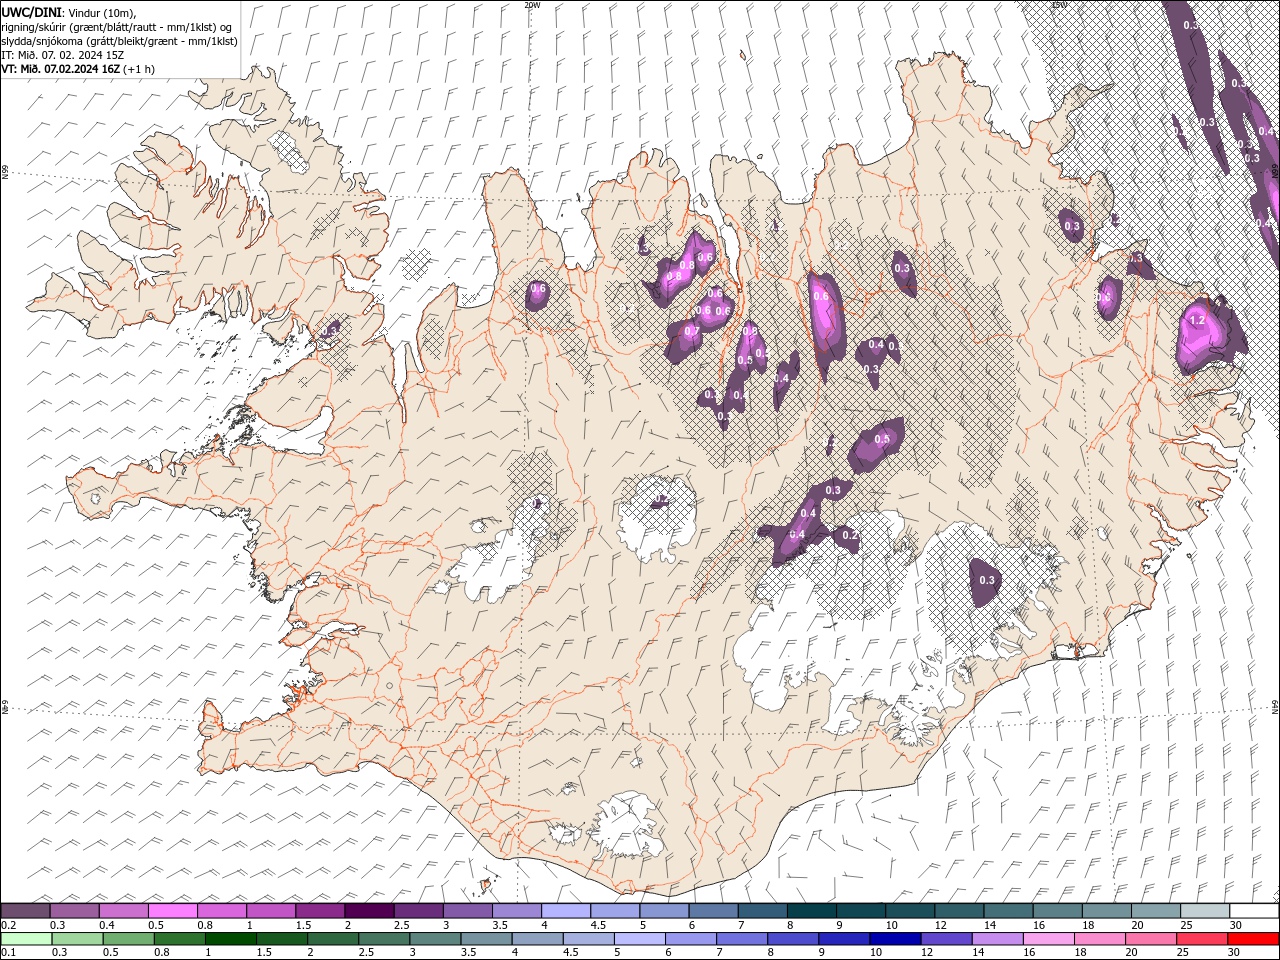Click the rigning/skúrir legend description line

(117, 27)
